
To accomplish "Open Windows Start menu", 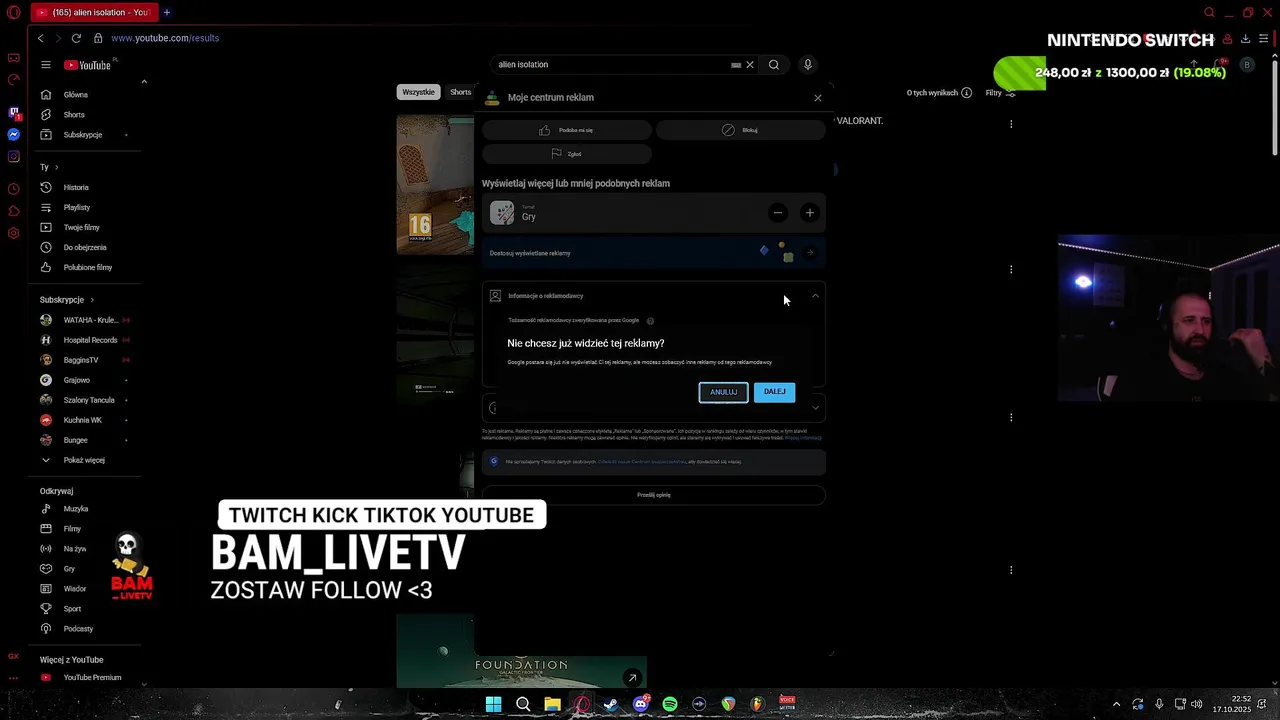I will [493, 705].
